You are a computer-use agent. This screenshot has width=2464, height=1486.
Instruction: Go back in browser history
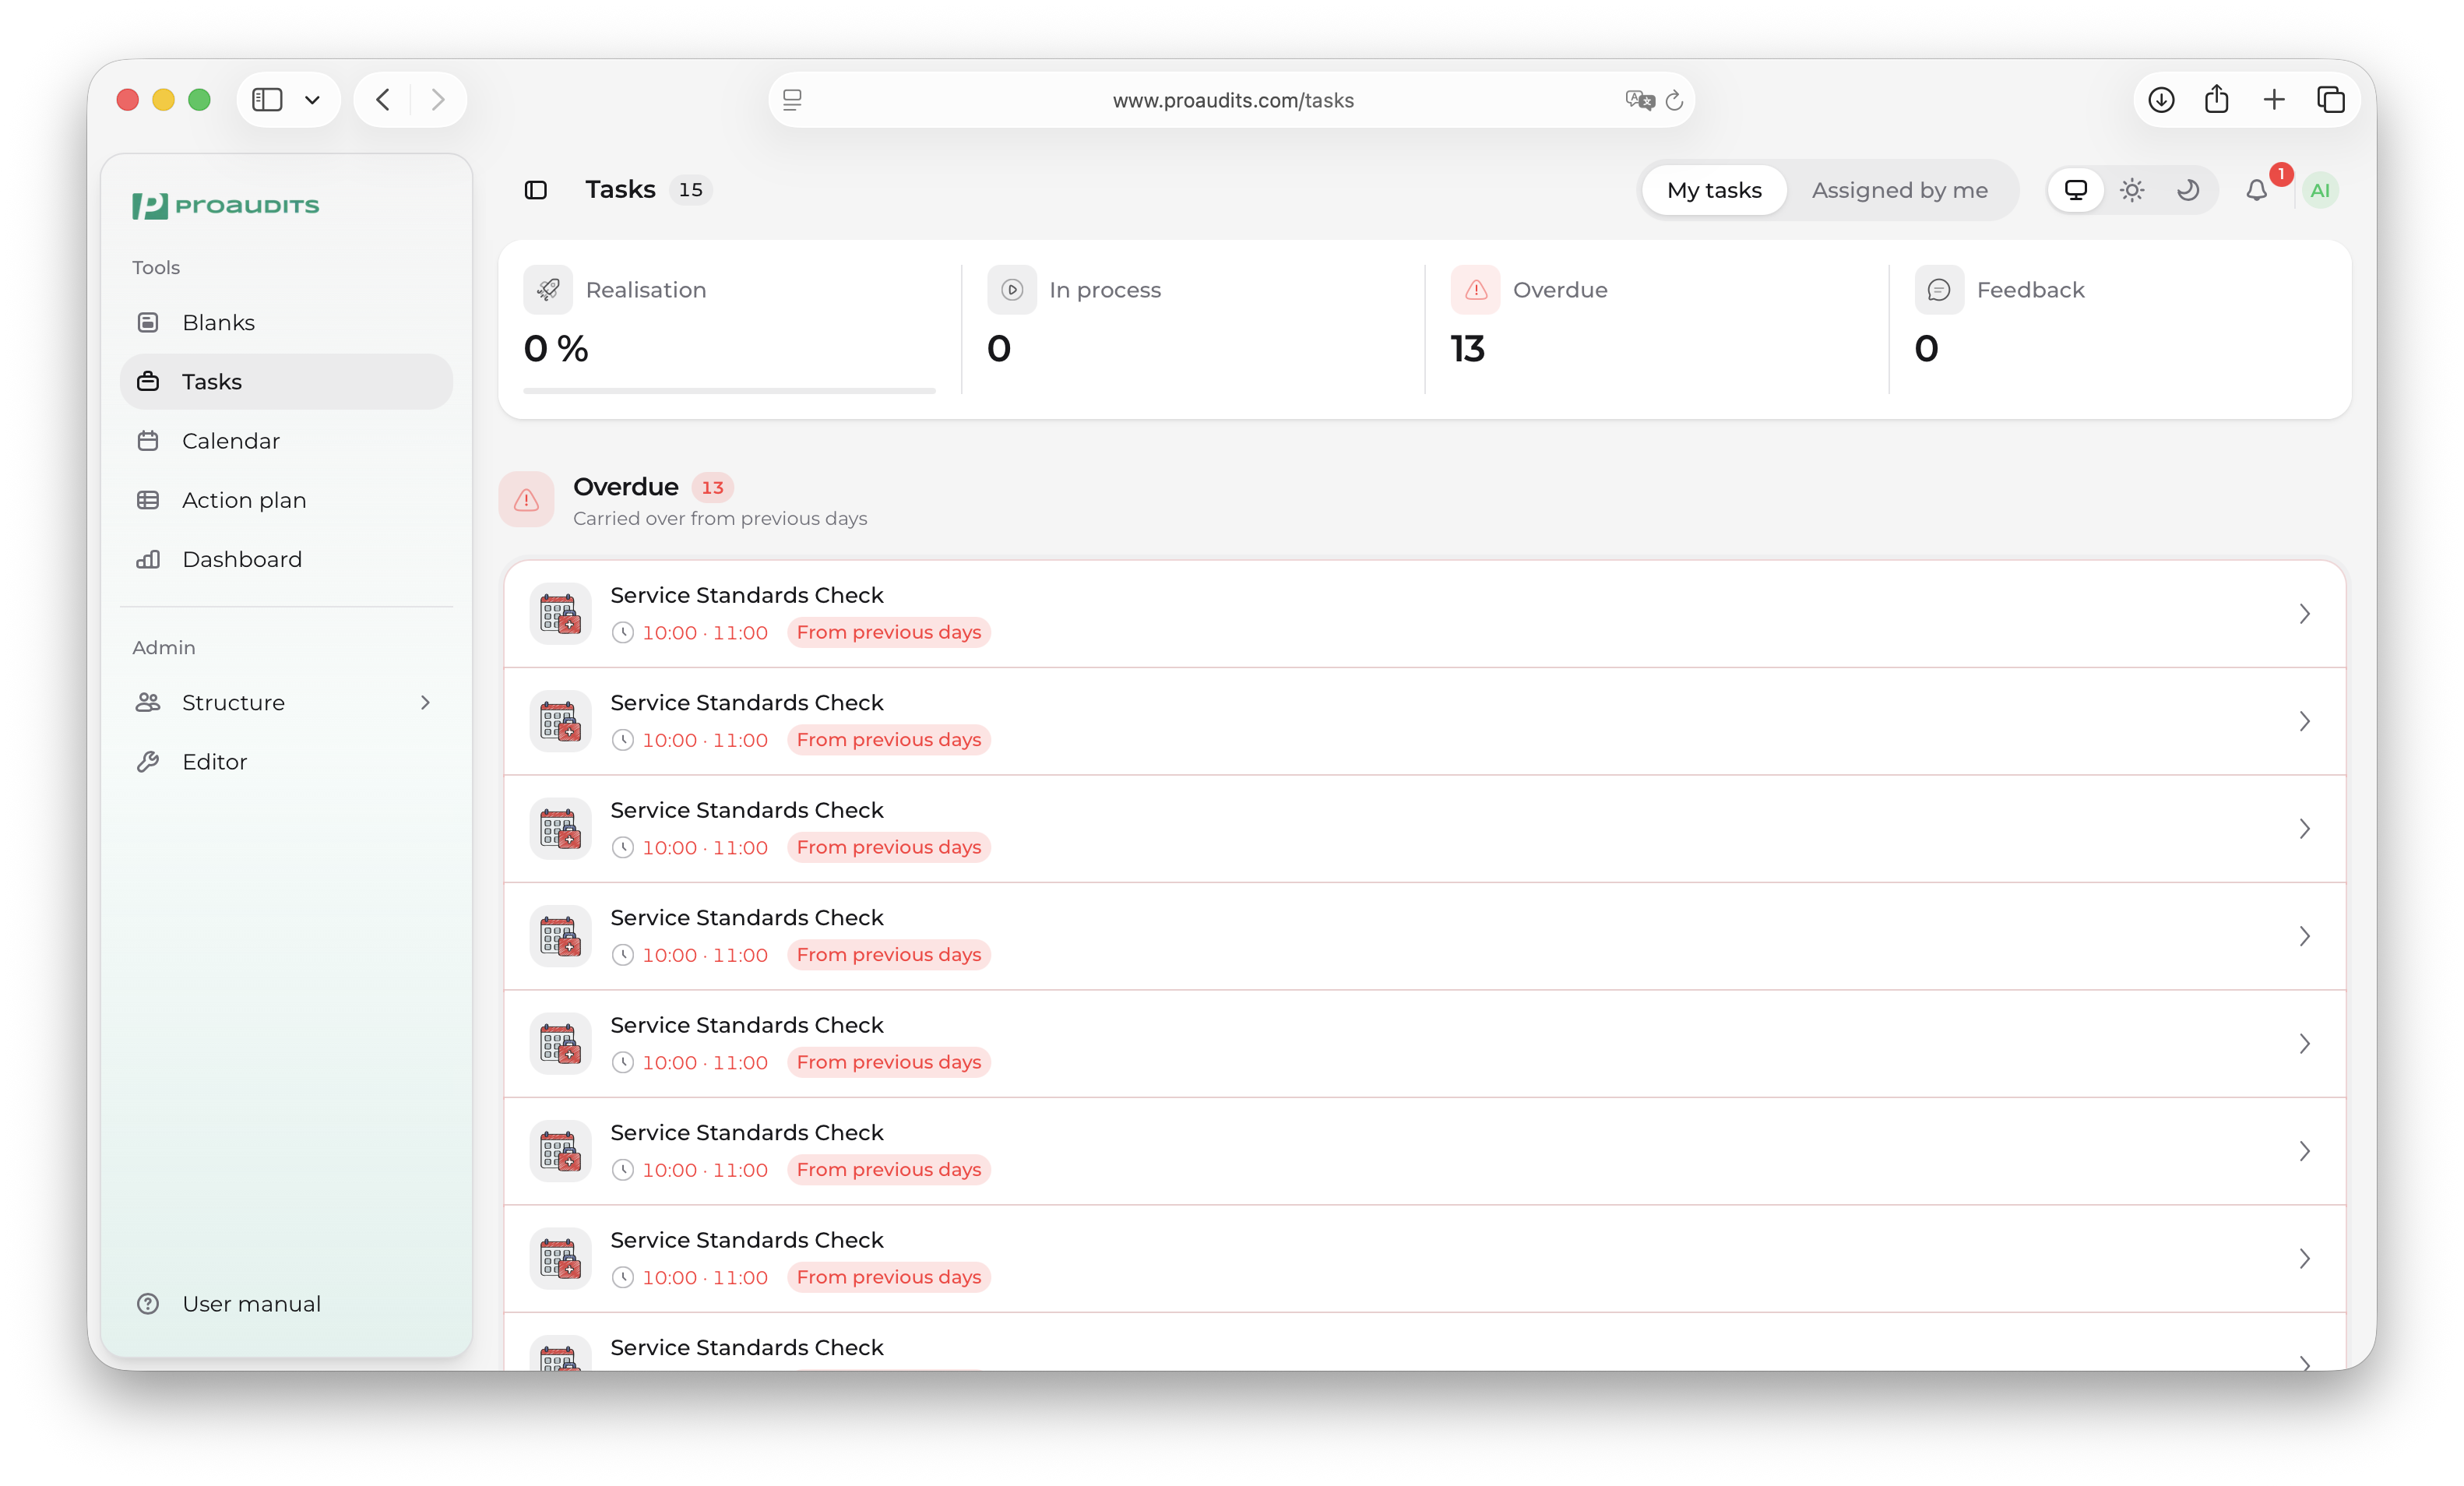click(x=383, y=99)
